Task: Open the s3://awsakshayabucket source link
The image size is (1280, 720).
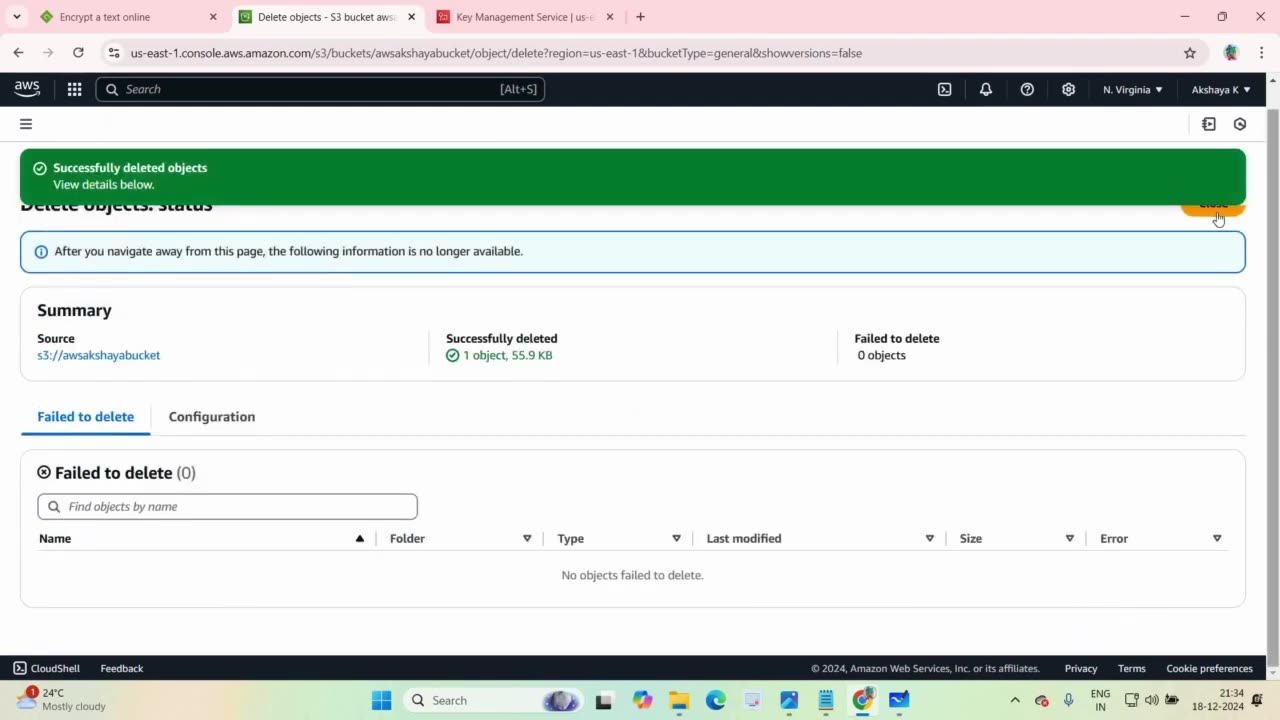Action: click(98, 355)
